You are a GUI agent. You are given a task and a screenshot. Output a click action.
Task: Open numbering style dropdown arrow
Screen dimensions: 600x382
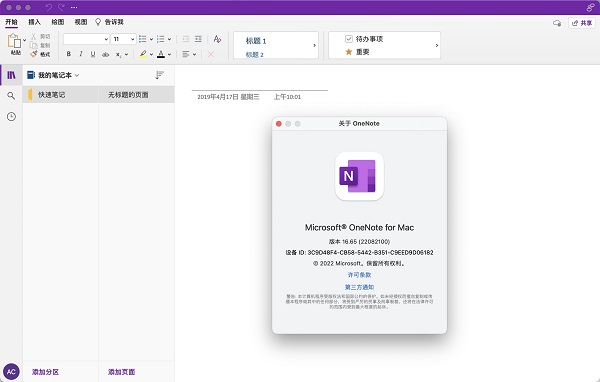(x=170, y=39)
